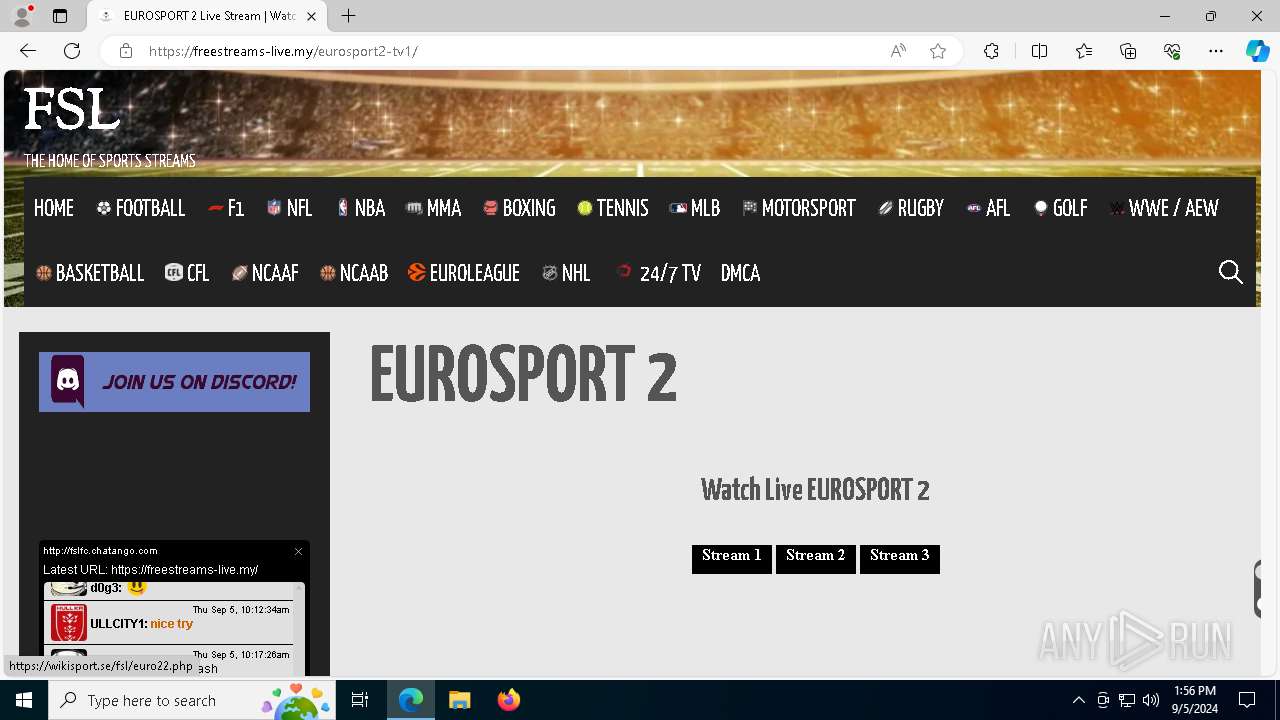Open the DMCA menu item

click(x=741, y=273)
